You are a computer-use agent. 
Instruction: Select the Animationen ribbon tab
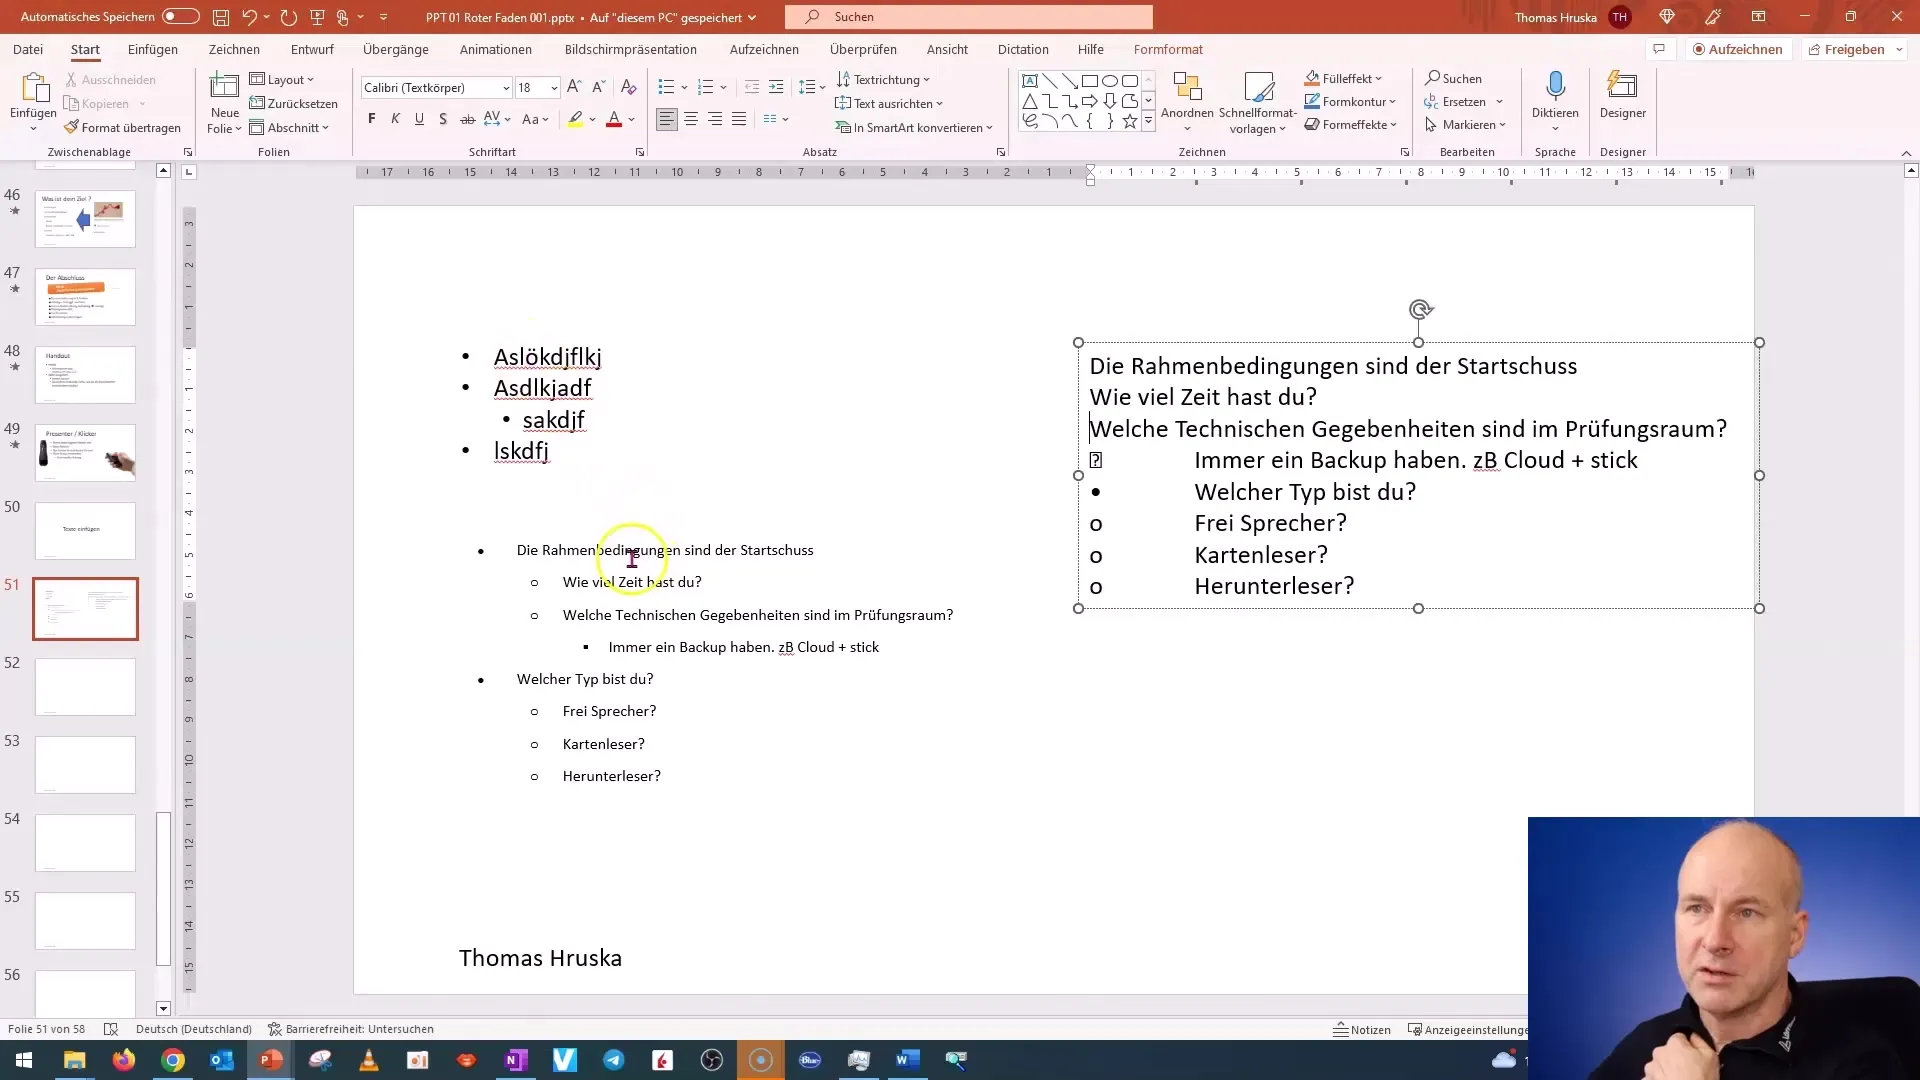[496, 49]
